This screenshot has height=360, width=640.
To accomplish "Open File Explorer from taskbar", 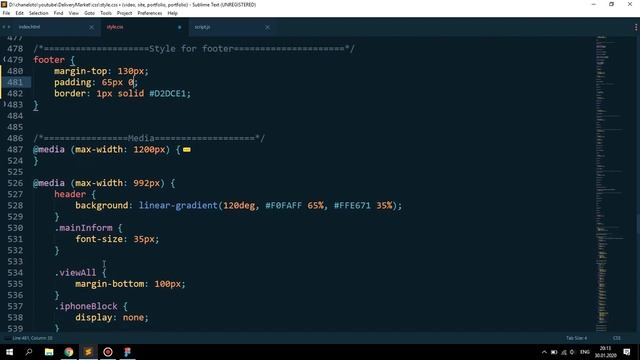I will point(49,352).
